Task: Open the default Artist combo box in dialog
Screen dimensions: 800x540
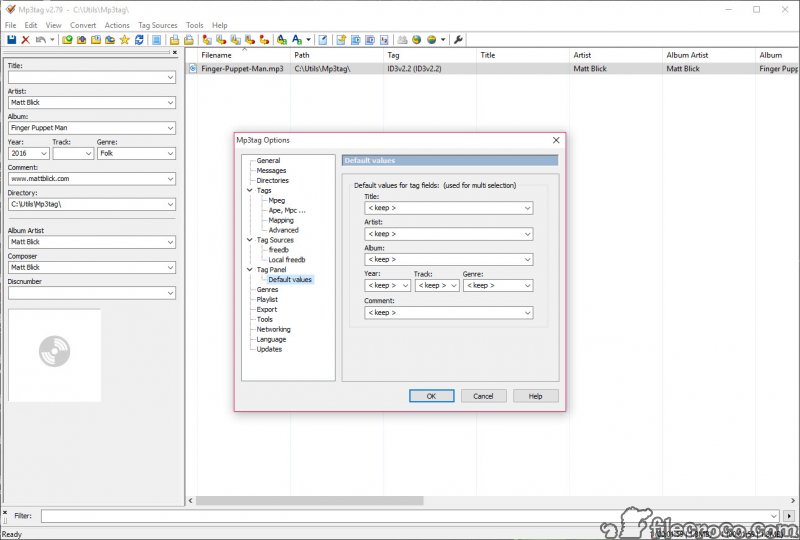Action: [449, 234]
